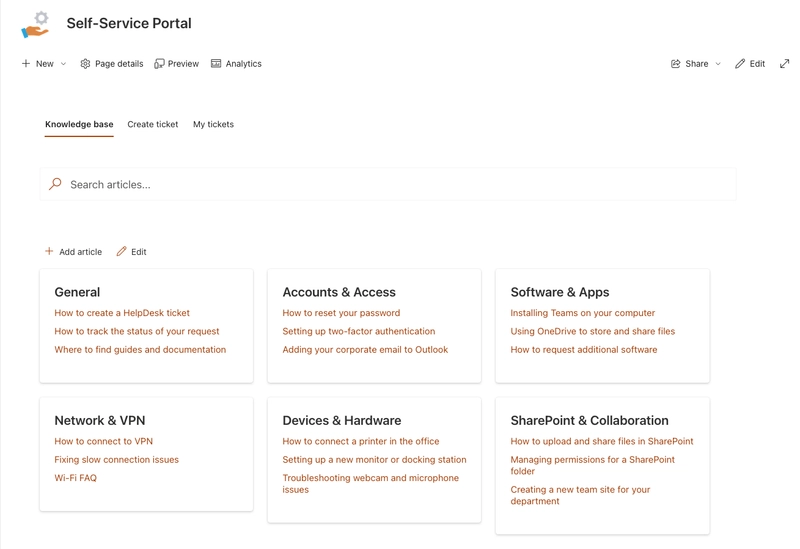Image resolution: width=800 pixels, height=549 pixels.
Task: Expand page to full screen mode
Action: click(x=784, y=64)
